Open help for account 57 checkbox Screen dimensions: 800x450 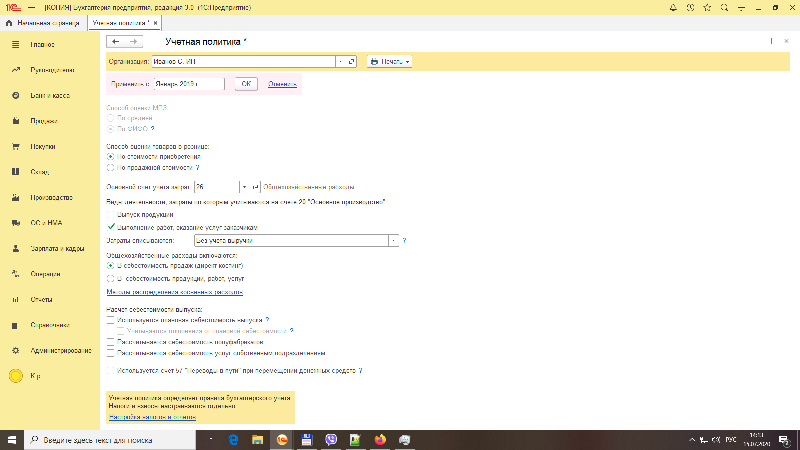tap(360, 371)
